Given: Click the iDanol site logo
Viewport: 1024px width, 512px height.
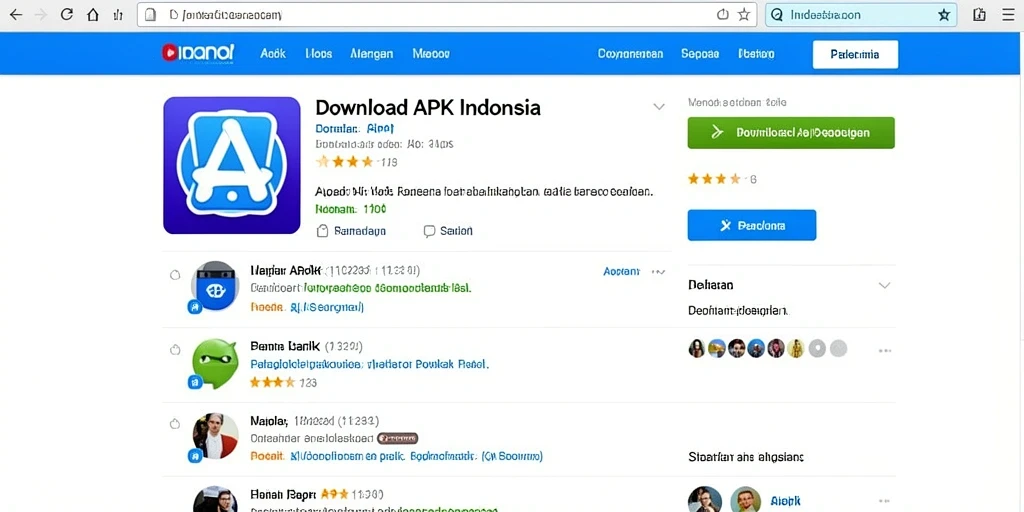Looking at the screenshot, I should (x=198, y=53).
